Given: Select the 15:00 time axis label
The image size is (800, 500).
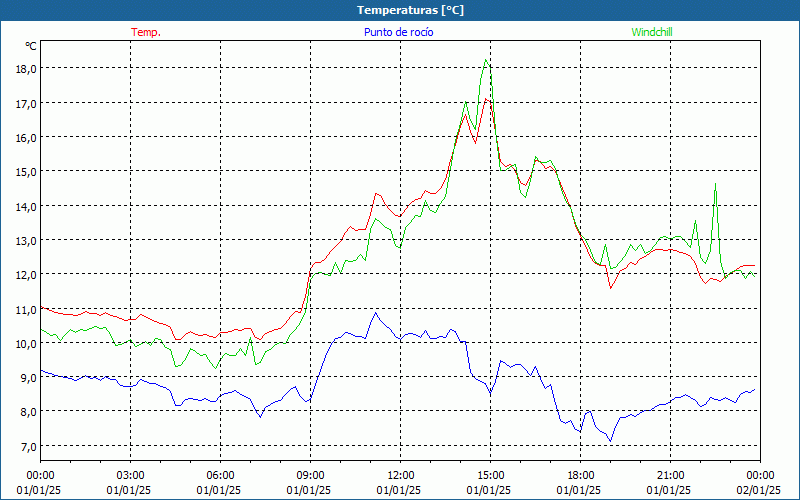Looking at the screenshot, I should [x=490, y=475].
